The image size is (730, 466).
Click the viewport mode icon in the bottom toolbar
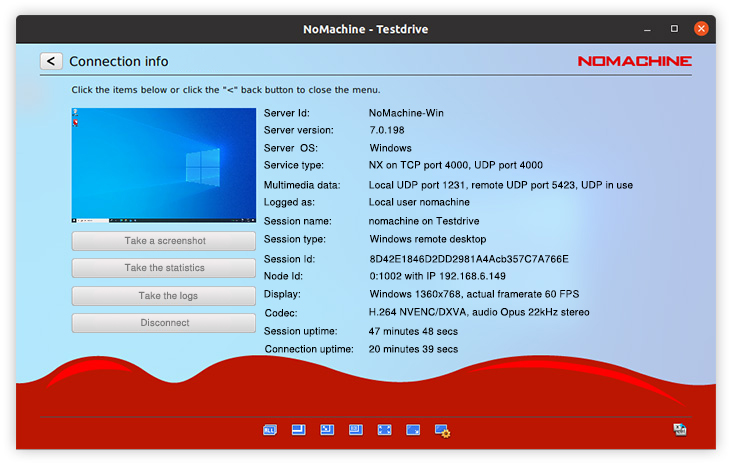pyautogui.click(x=413, y=430)
